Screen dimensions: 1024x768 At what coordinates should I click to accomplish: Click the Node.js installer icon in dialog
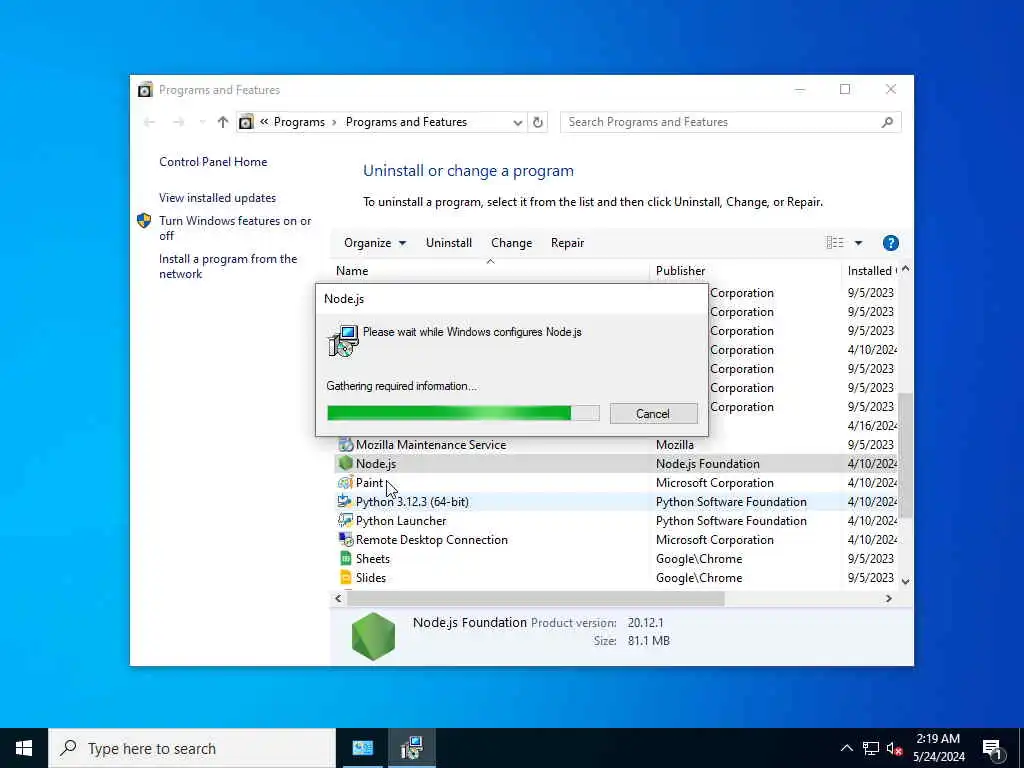click(344, 341)
